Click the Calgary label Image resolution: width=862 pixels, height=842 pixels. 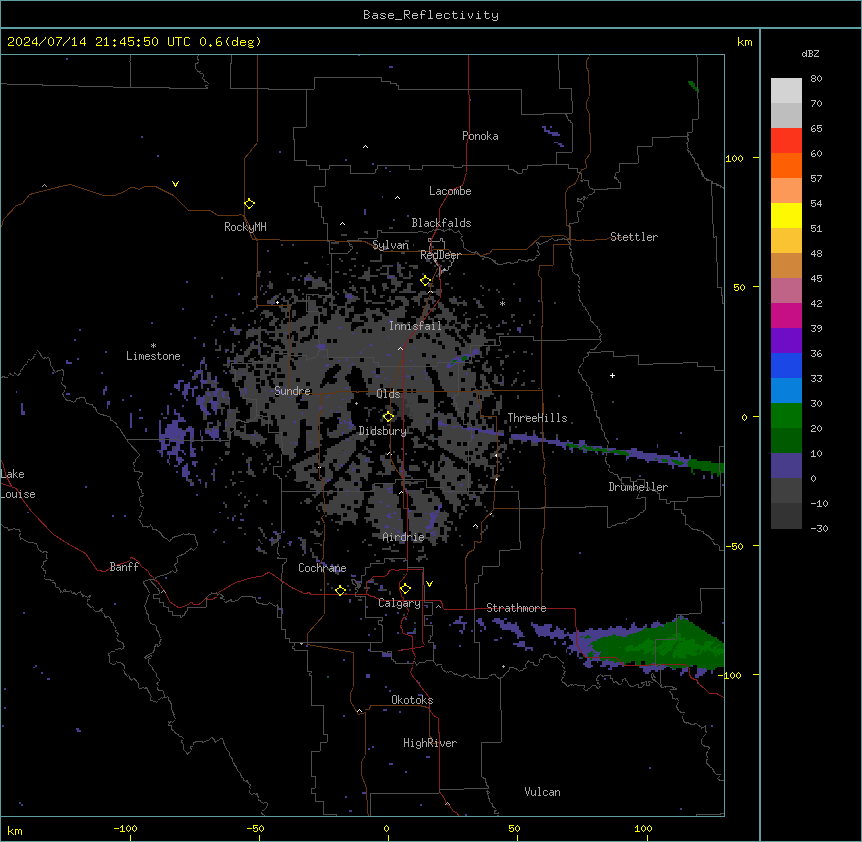399,603
